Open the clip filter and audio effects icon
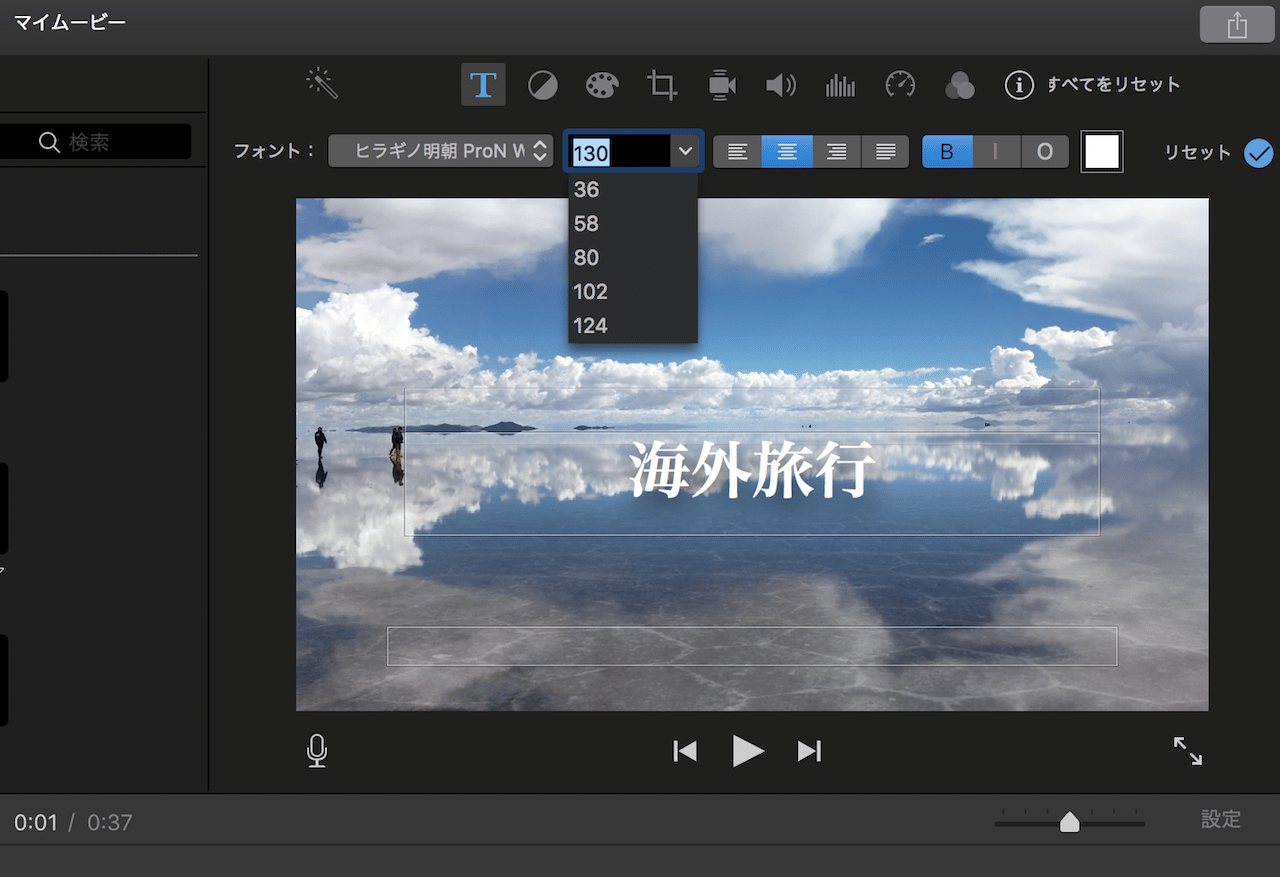Screen dimensions: 1280x877 [x=960, y=86]
